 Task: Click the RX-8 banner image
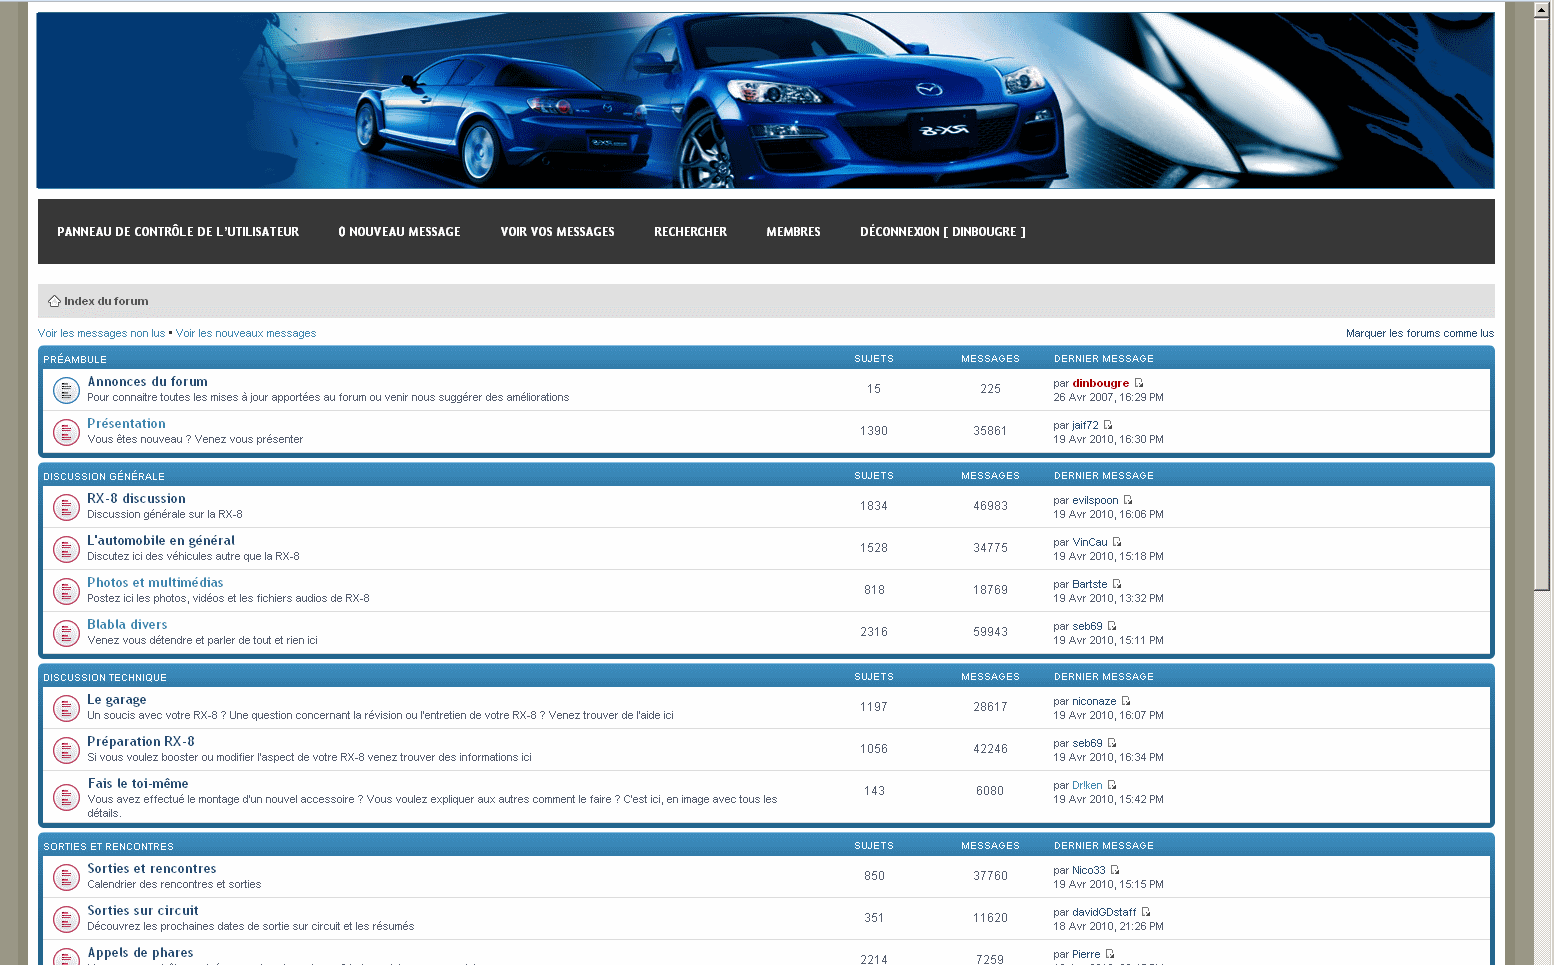pos(765,100)
